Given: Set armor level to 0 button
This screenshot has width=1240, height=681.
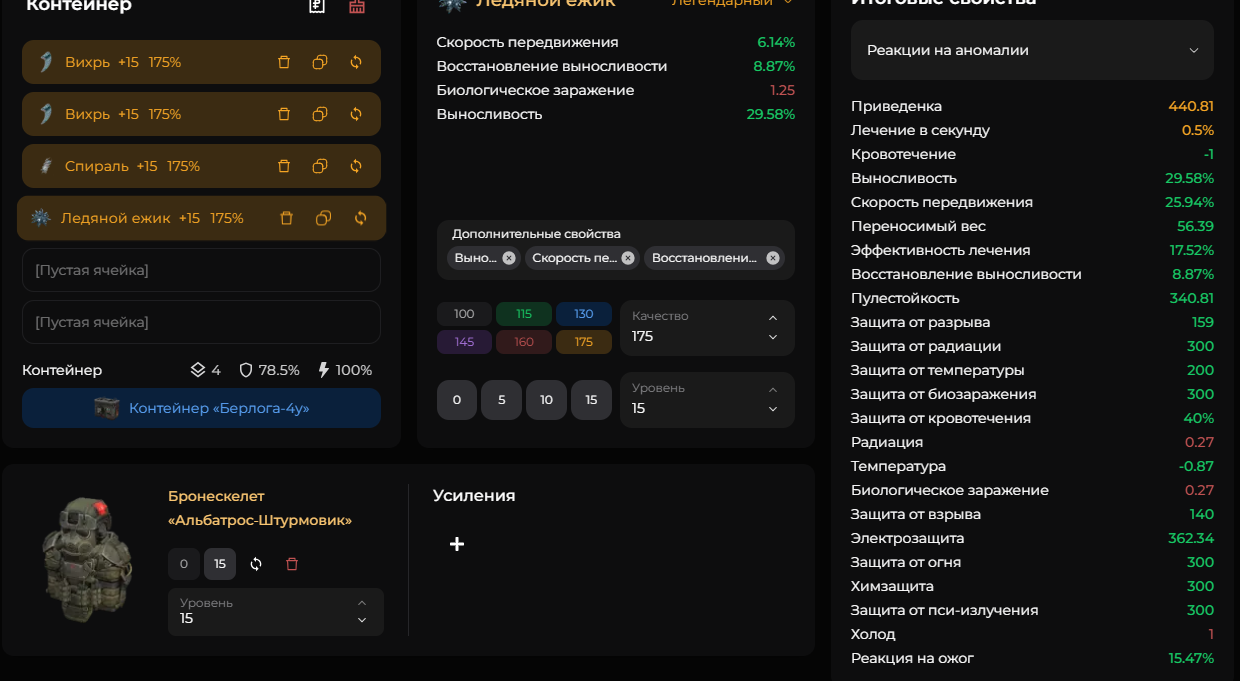Looking at the screenshot, I should tap(183, 564).
